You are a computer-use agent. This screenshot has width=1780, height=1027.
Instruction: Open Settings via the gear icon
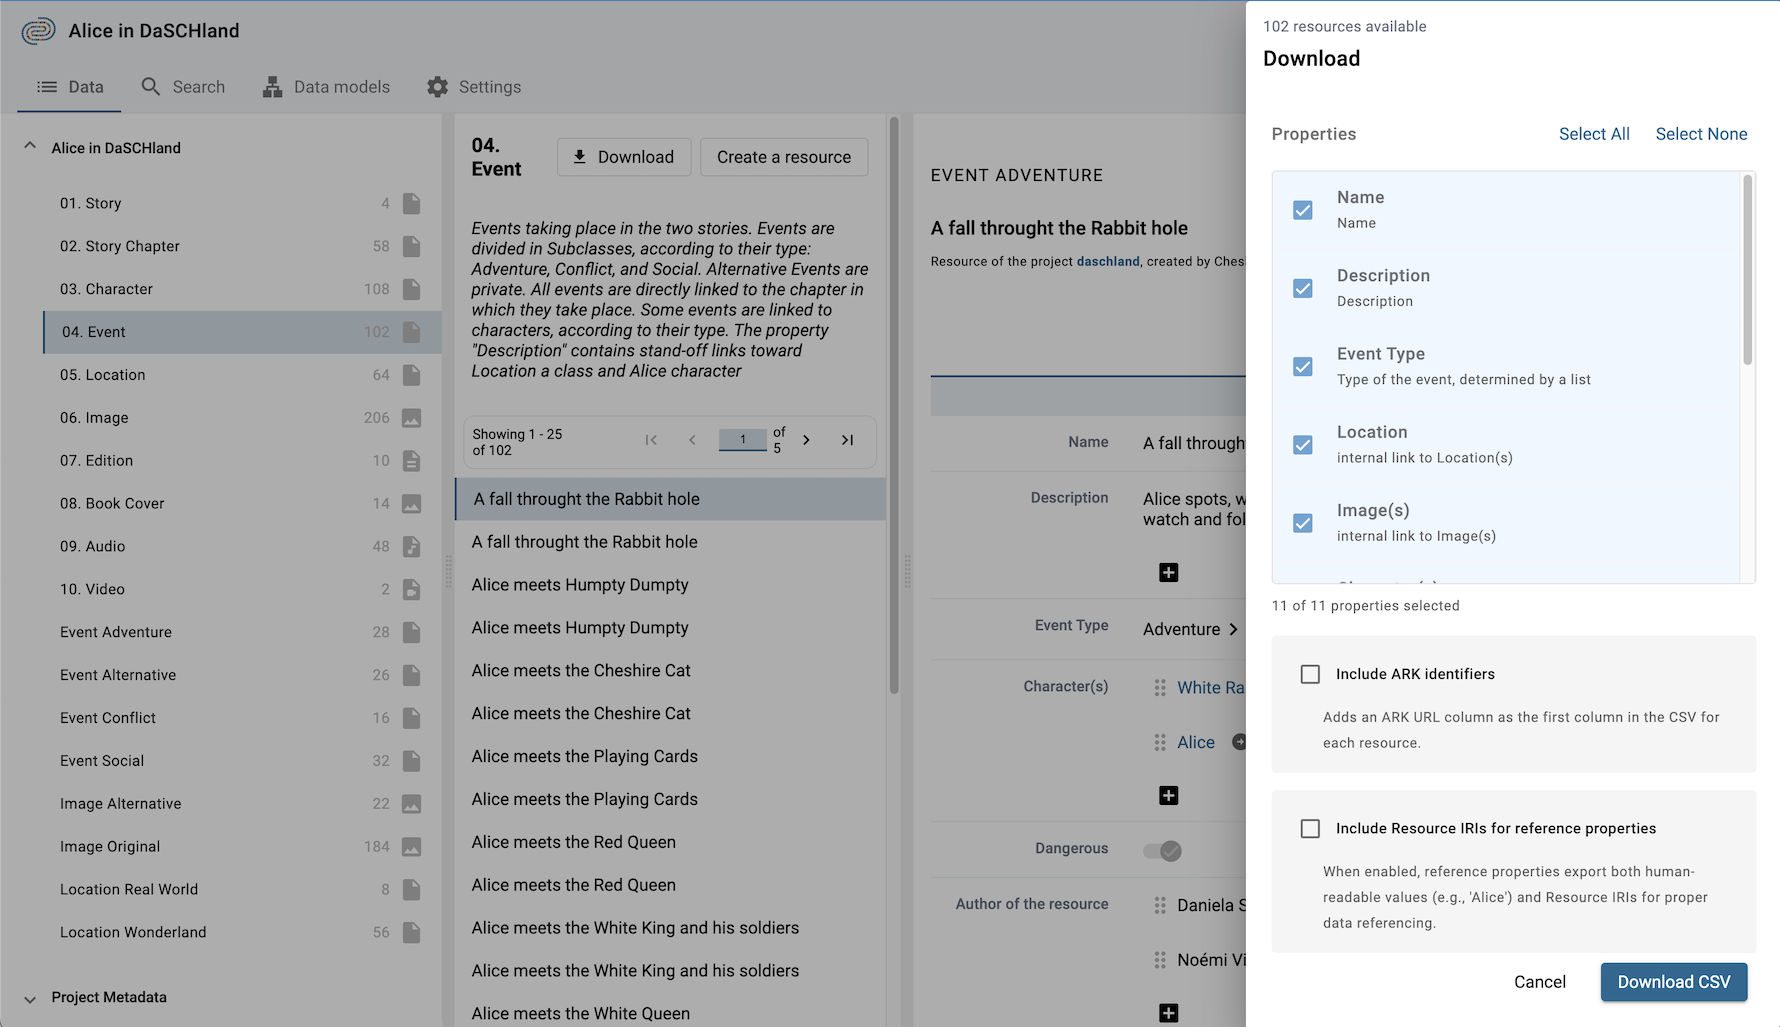437,87
